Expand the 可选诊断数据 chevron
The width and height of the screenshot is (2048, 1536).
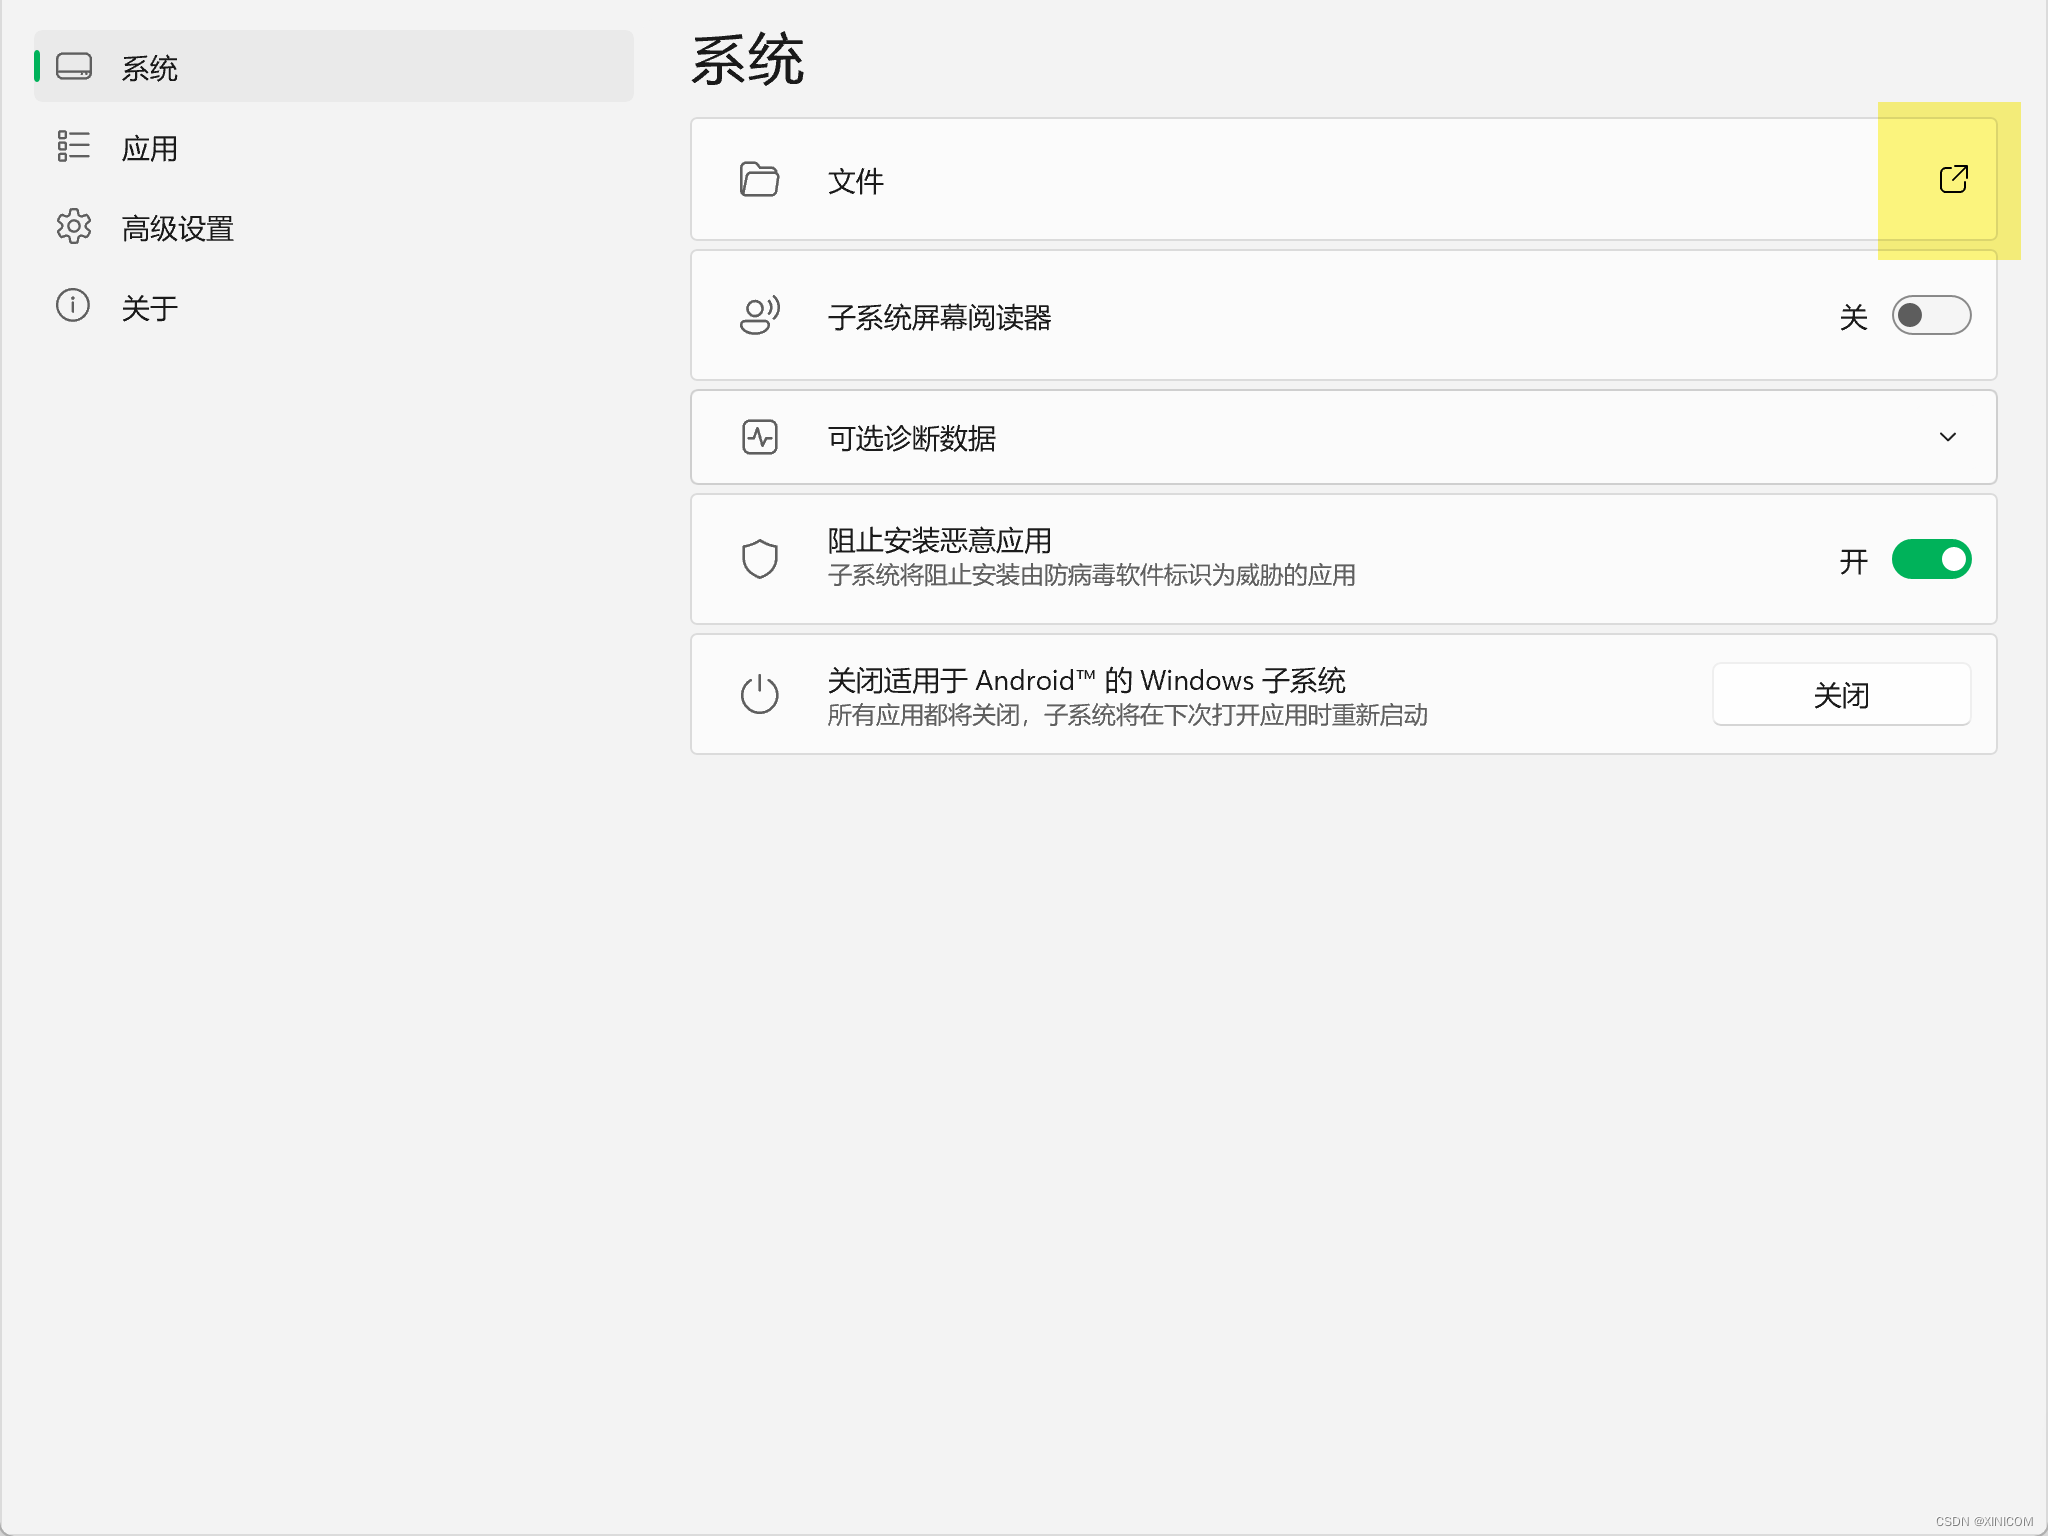pos(1947,437)
